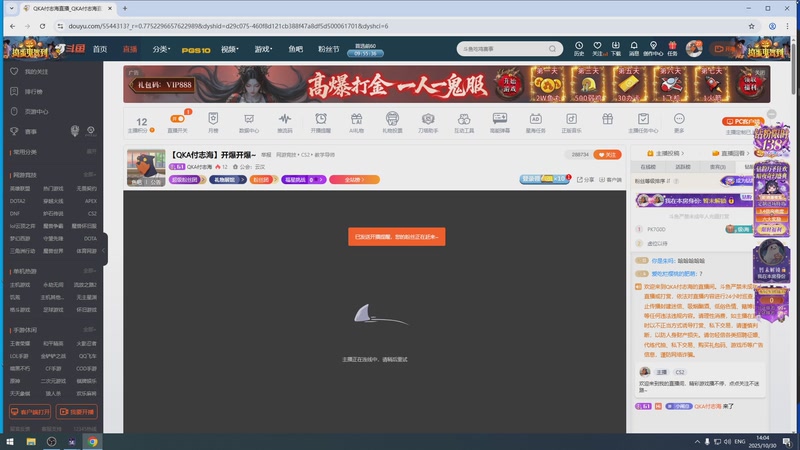Open the 消息 bell notifications icon
800x450 pixels.
(634, 48)
